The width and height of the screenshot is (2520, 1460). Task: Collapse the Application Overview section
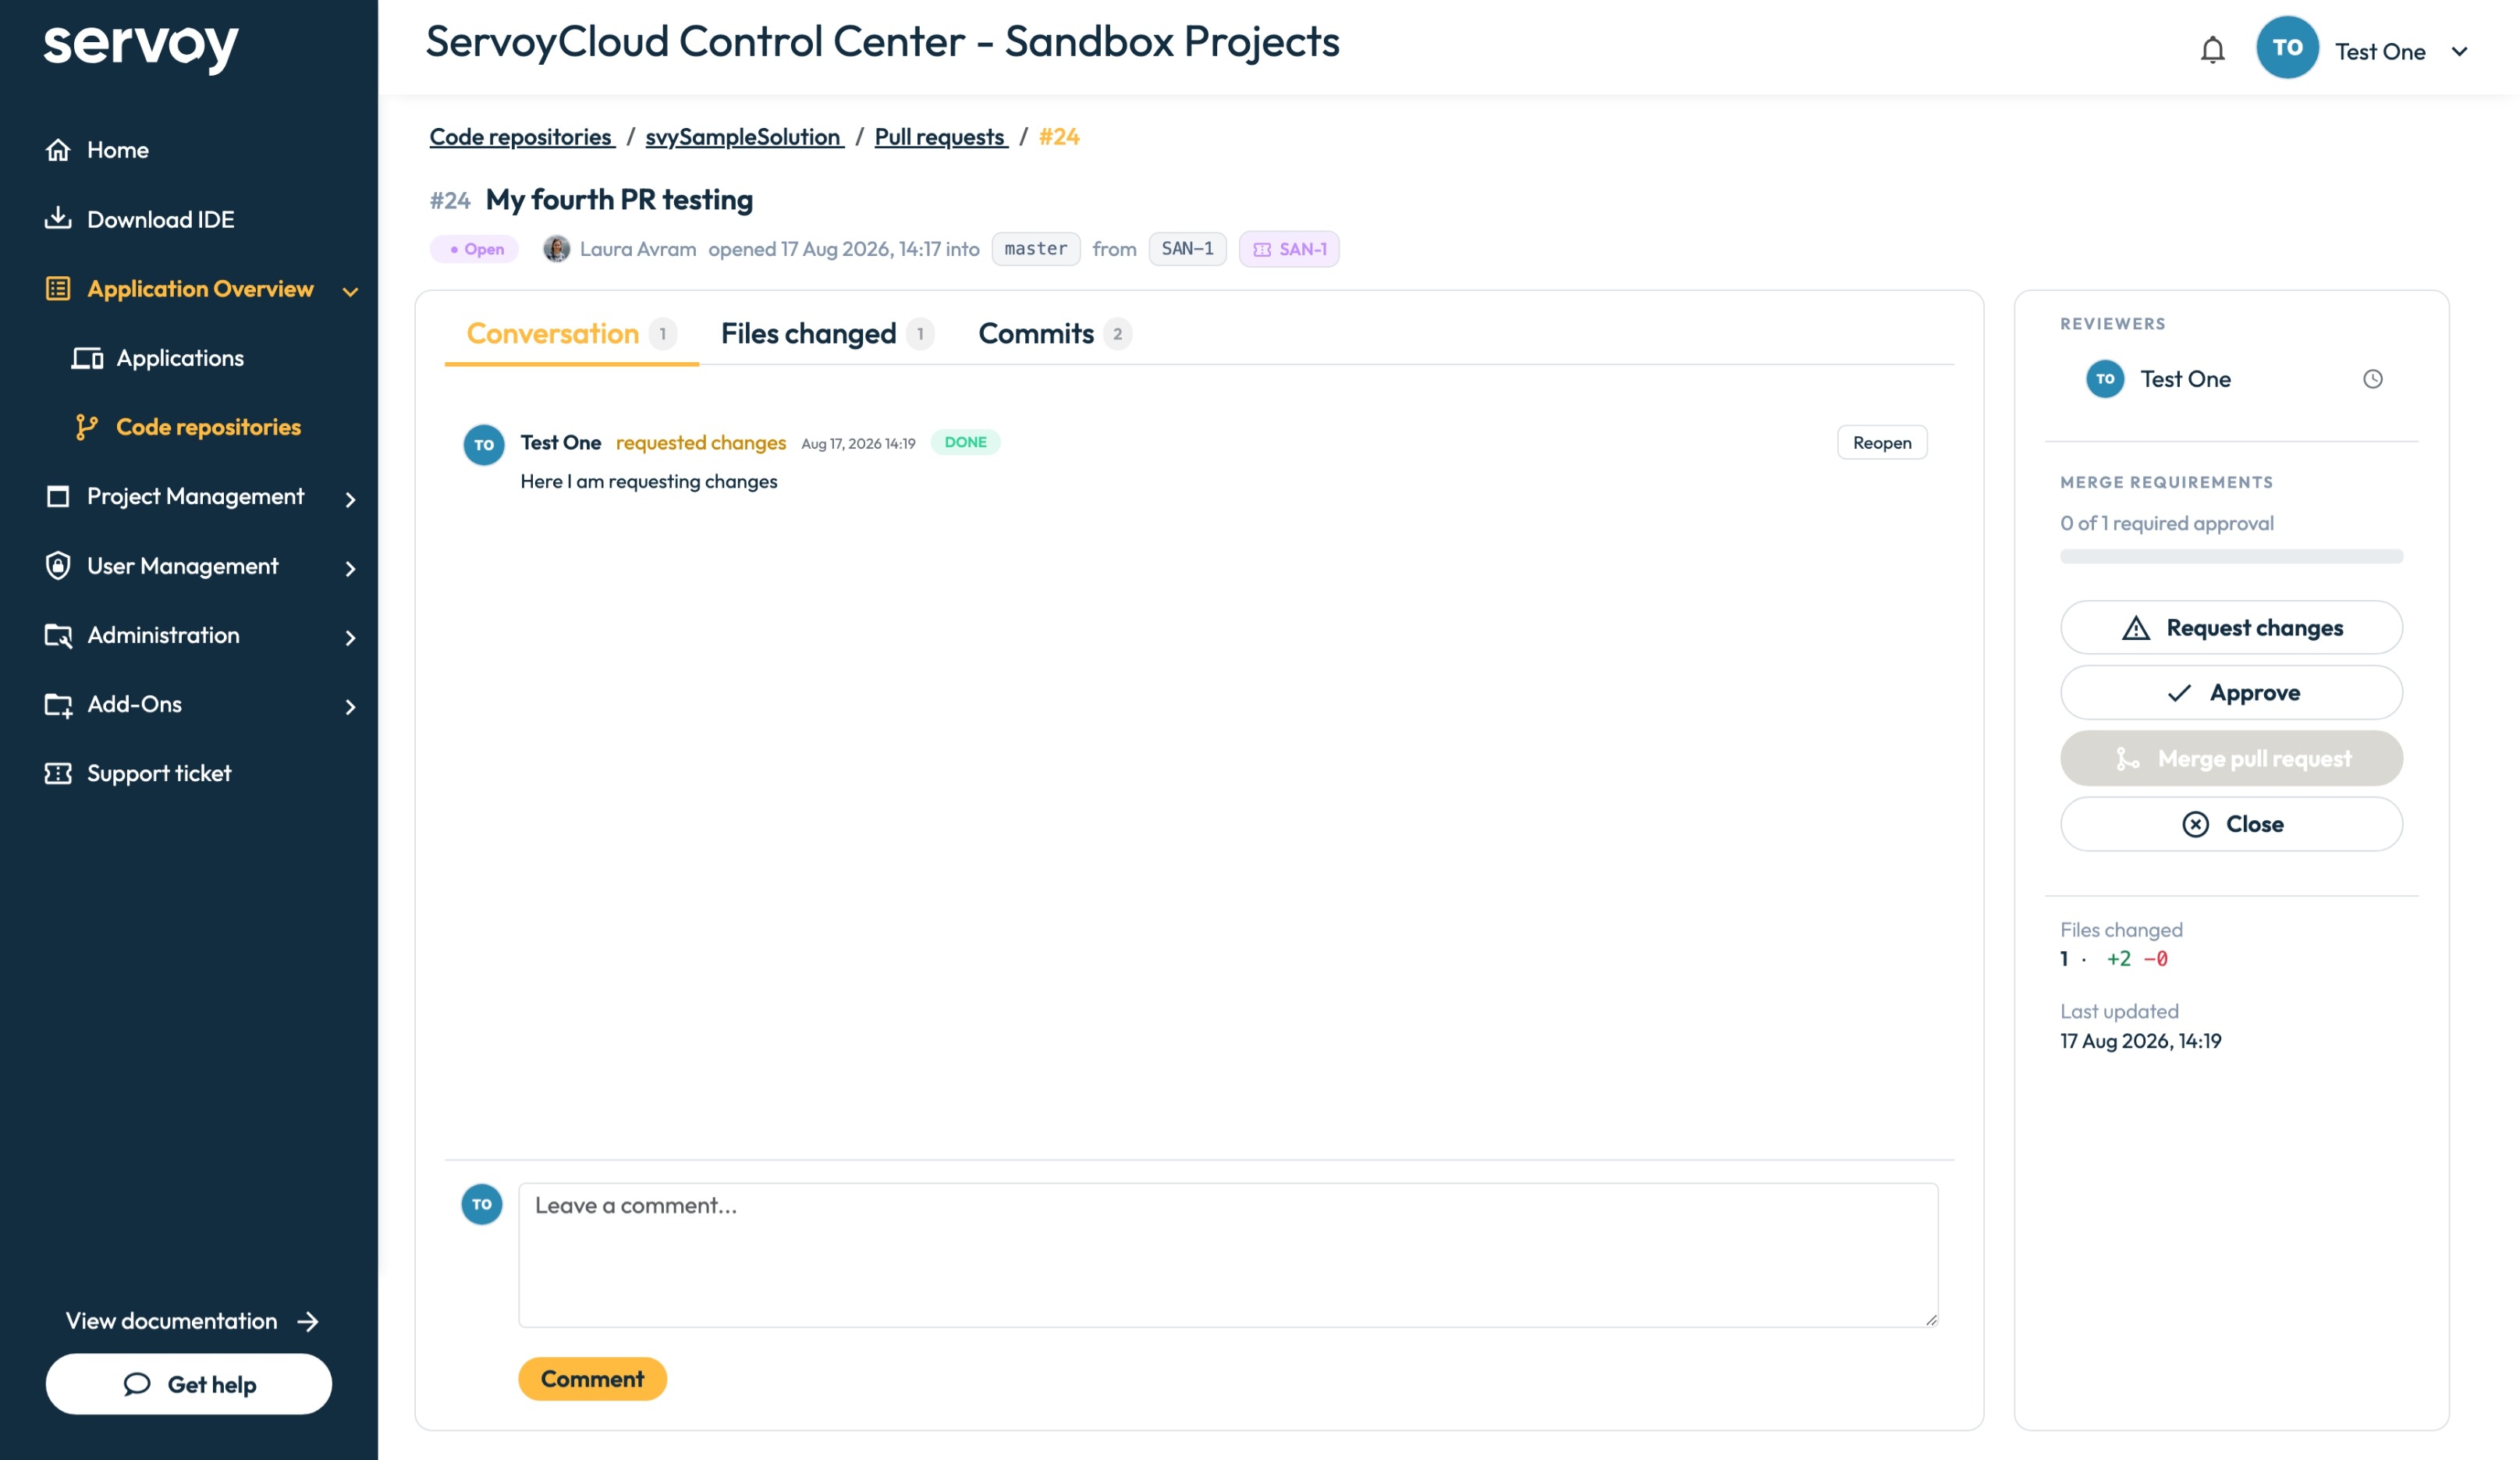coord(350,291)
